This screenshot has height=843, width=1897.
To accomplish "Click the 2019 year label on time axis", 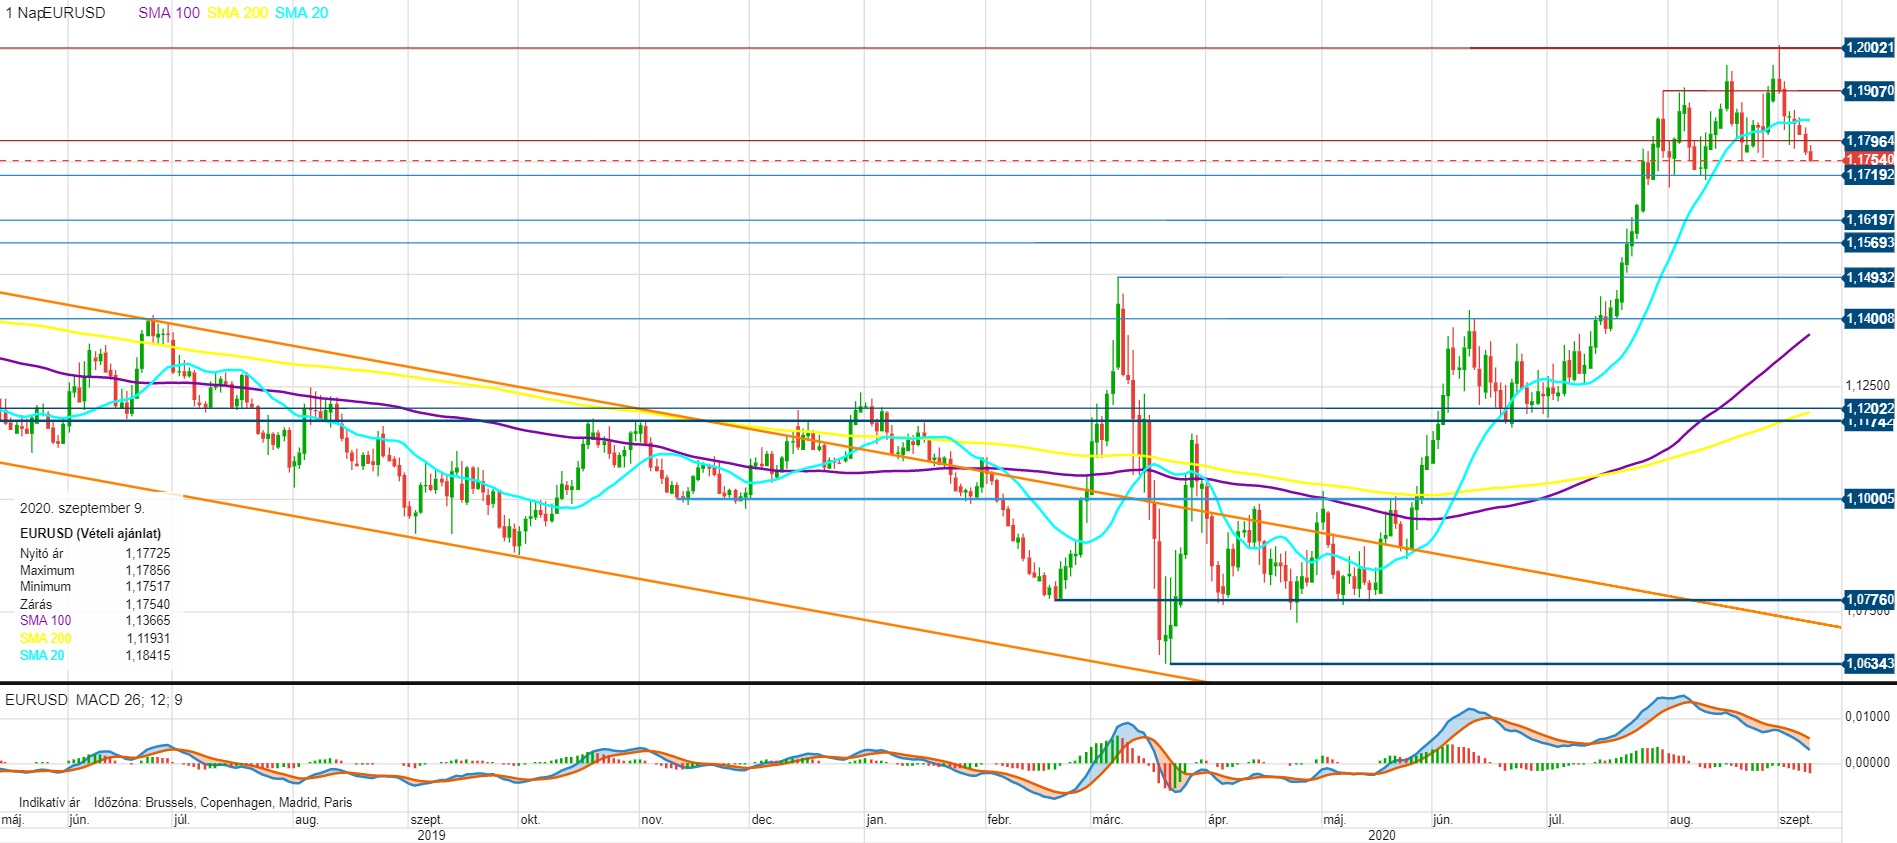I will (431, 835).
